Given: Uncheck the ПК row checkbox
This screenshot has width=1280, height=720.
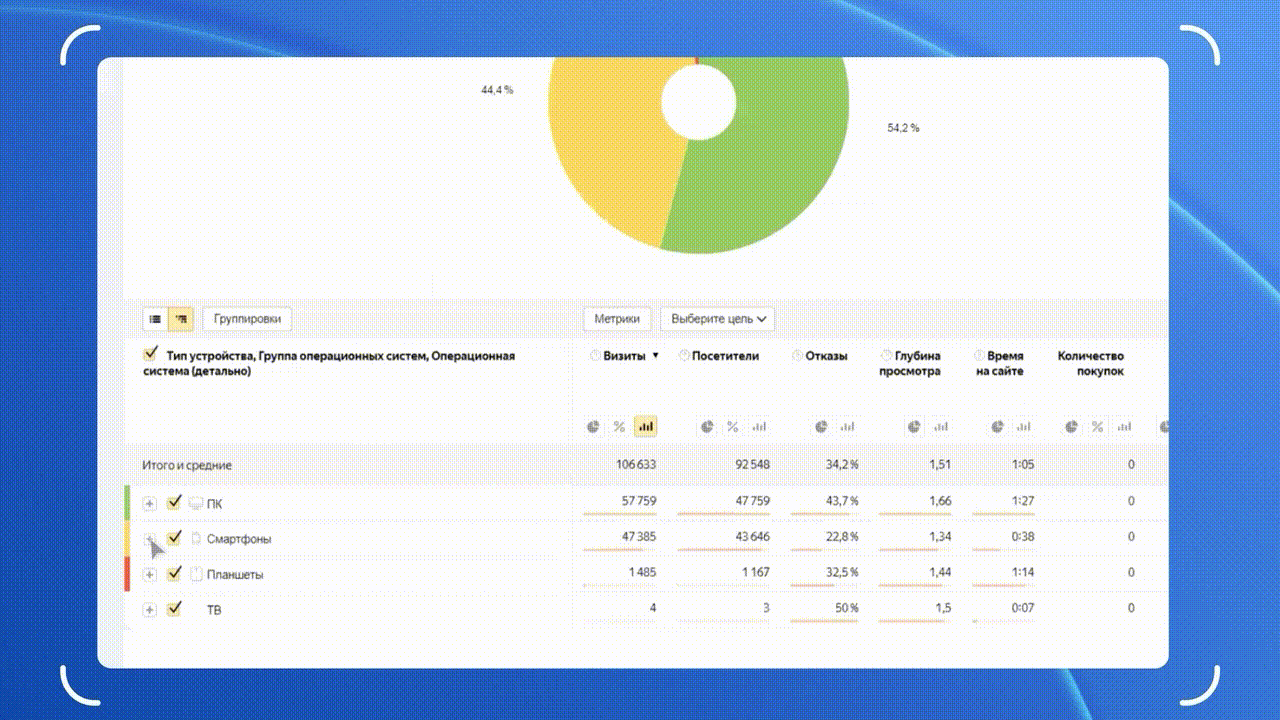Looking at the screenshot, I should click(x=175, y=502).
